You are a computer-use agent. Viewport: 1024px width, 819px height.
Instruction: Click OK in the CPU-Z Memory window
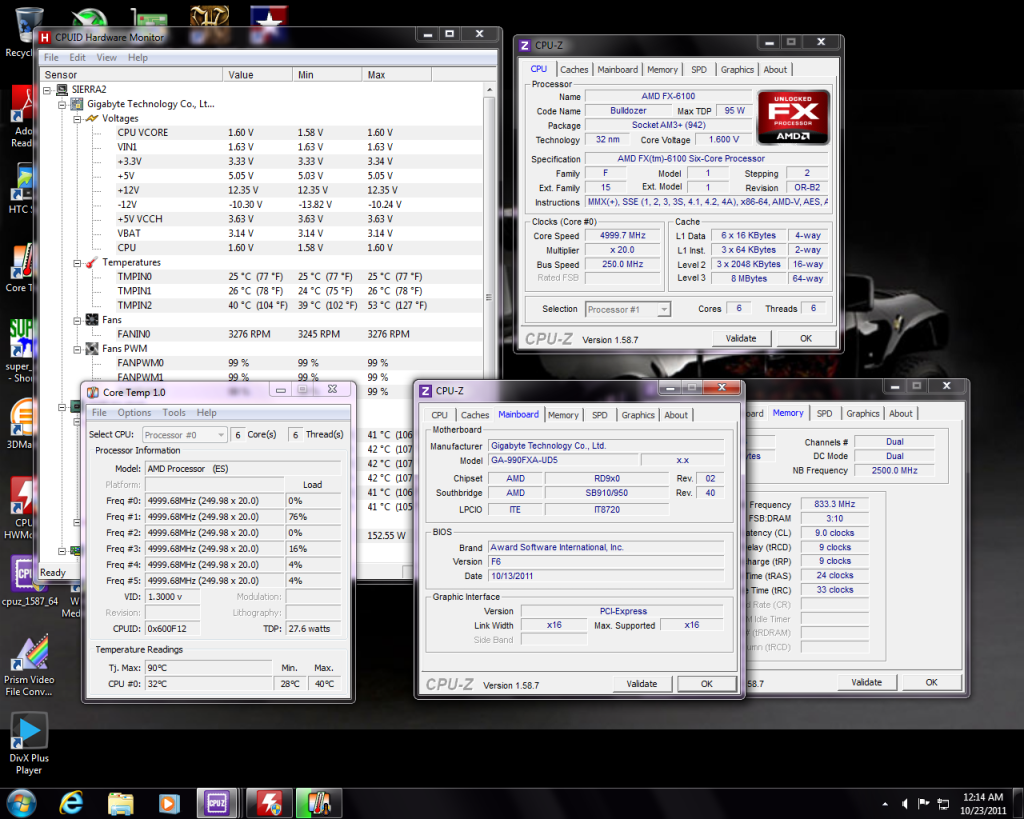pyautogui.click(x=931, y=682)
